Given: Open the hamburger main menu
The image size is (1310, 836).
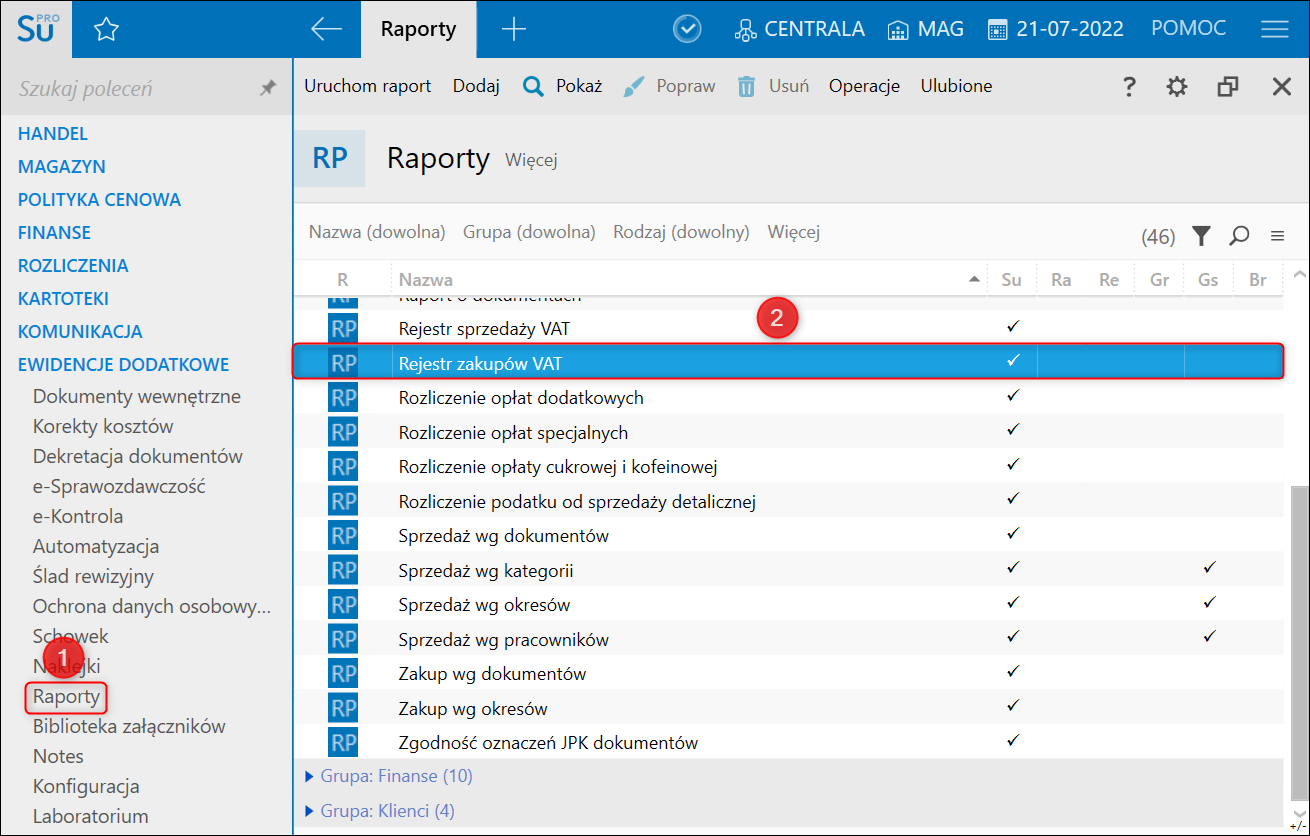Looking at the screenshot, I should [1274, 30].
